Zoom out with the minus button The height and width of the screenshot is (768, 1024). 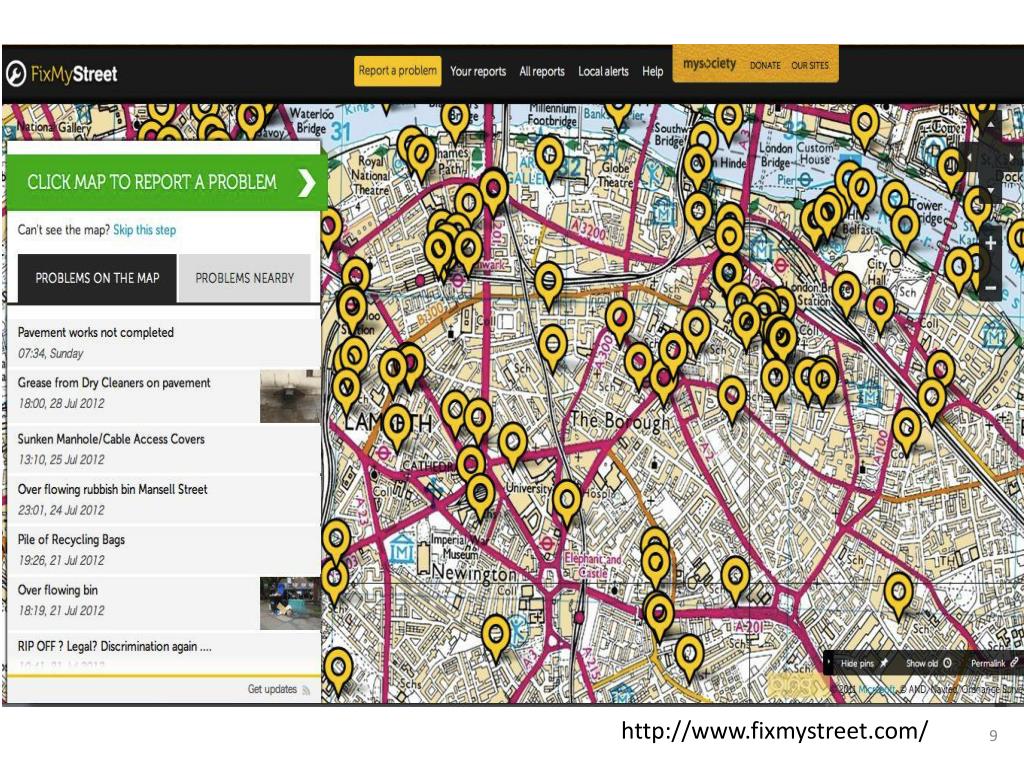(990, 287)
